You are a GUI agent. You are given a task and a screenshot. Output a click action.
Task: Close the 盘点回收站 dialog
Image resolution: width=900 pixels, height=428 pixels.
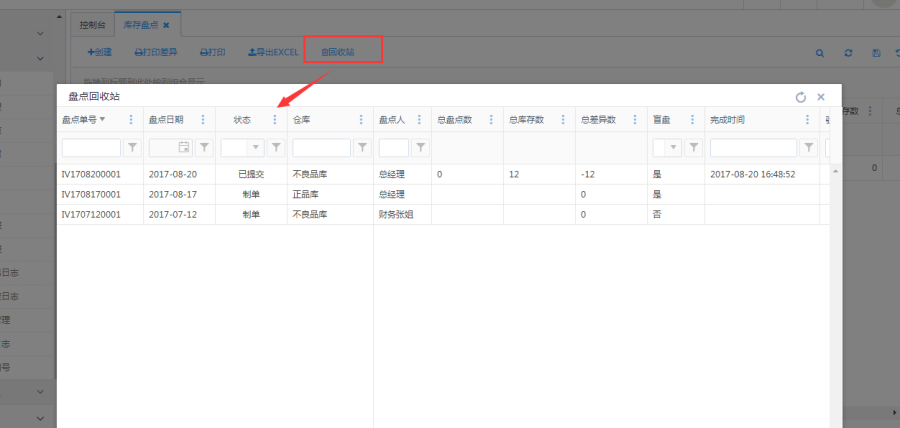click(821, 97)
